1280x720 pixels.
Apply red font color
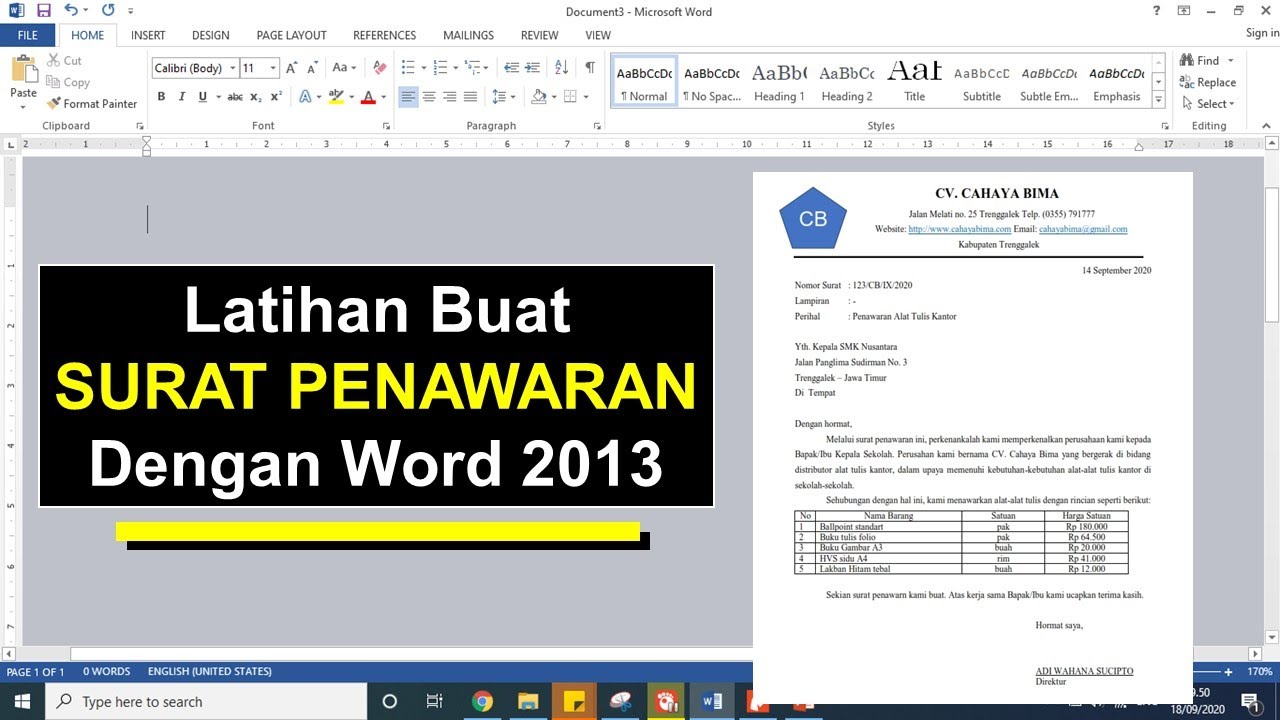pos(369,97)
